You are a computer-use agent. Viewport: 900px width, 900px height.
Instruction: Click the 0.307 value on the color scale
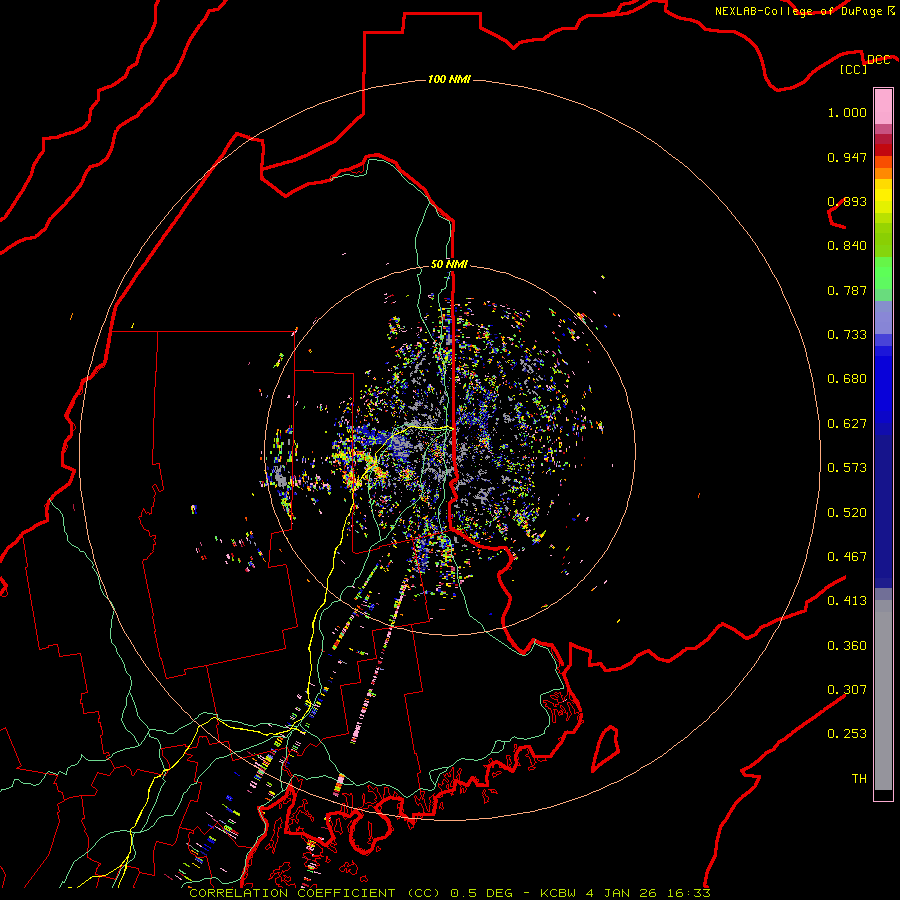click(x=847, y=690)
